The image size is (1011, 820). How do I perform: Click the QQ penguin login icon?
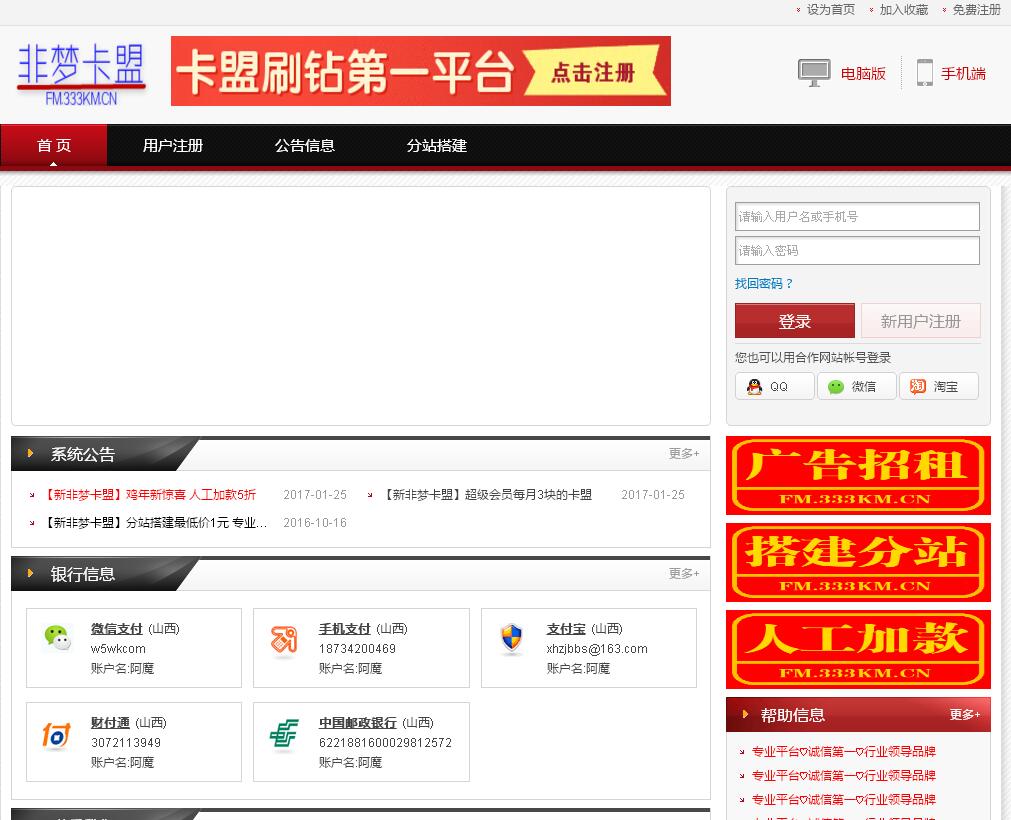[x=754, y=387]
